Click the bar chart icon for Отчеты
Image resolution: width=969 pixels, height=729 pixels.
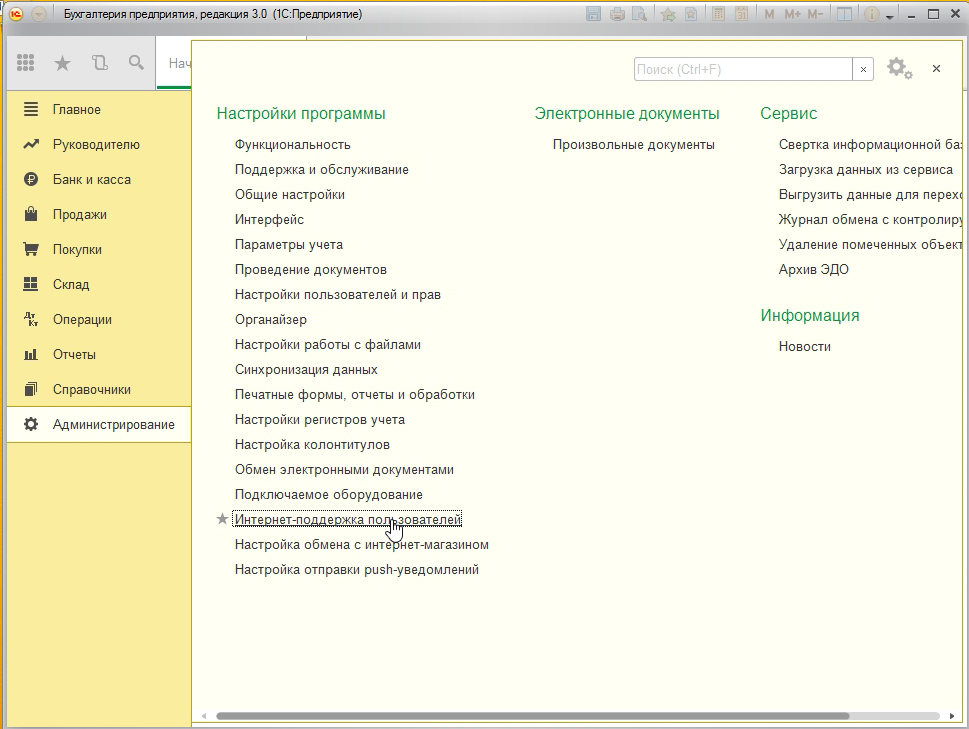tap(30, 355)
